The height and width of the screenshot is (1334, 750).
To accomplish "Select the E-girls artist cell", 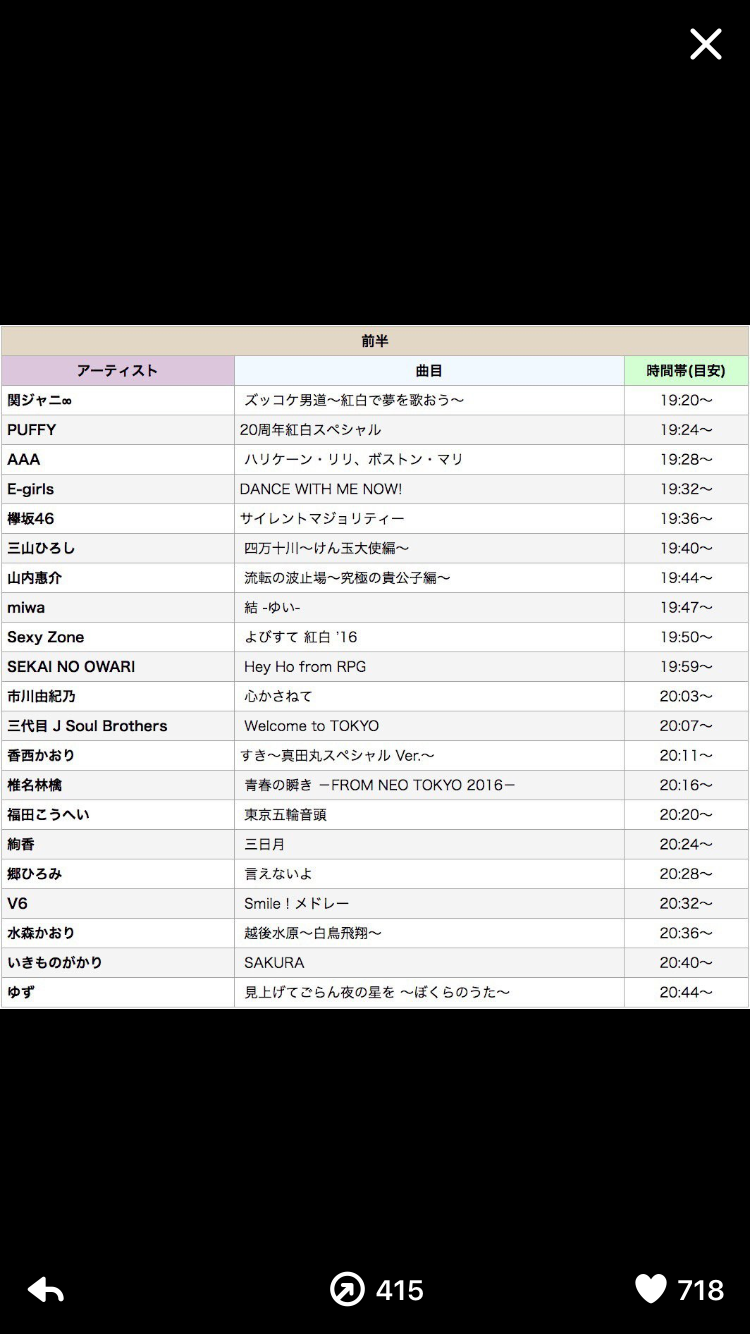I will click(x=118, y=489).
